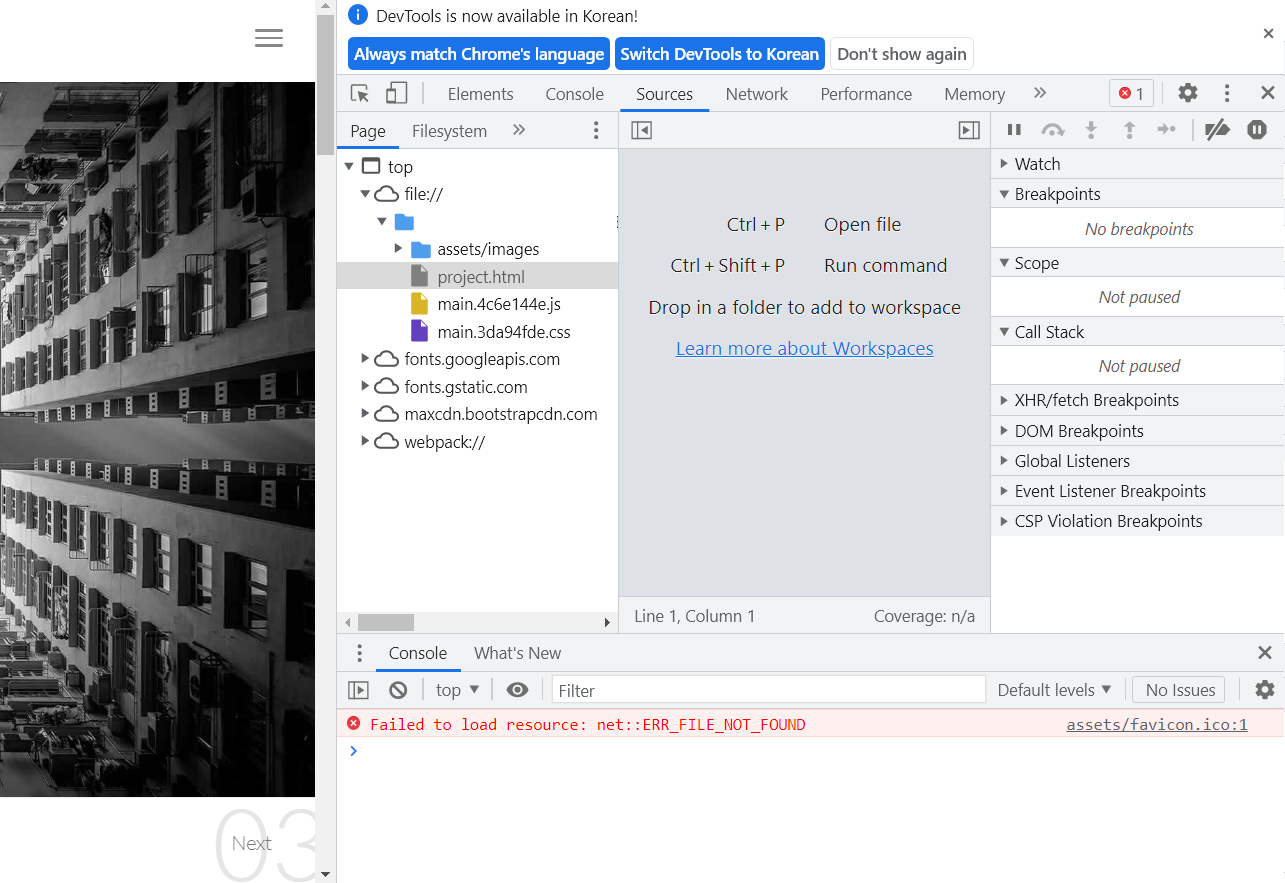Click Always match Chrome's language button
Image resolution: width=1285 pixels, height=883 pixels.
coord(479,54)
